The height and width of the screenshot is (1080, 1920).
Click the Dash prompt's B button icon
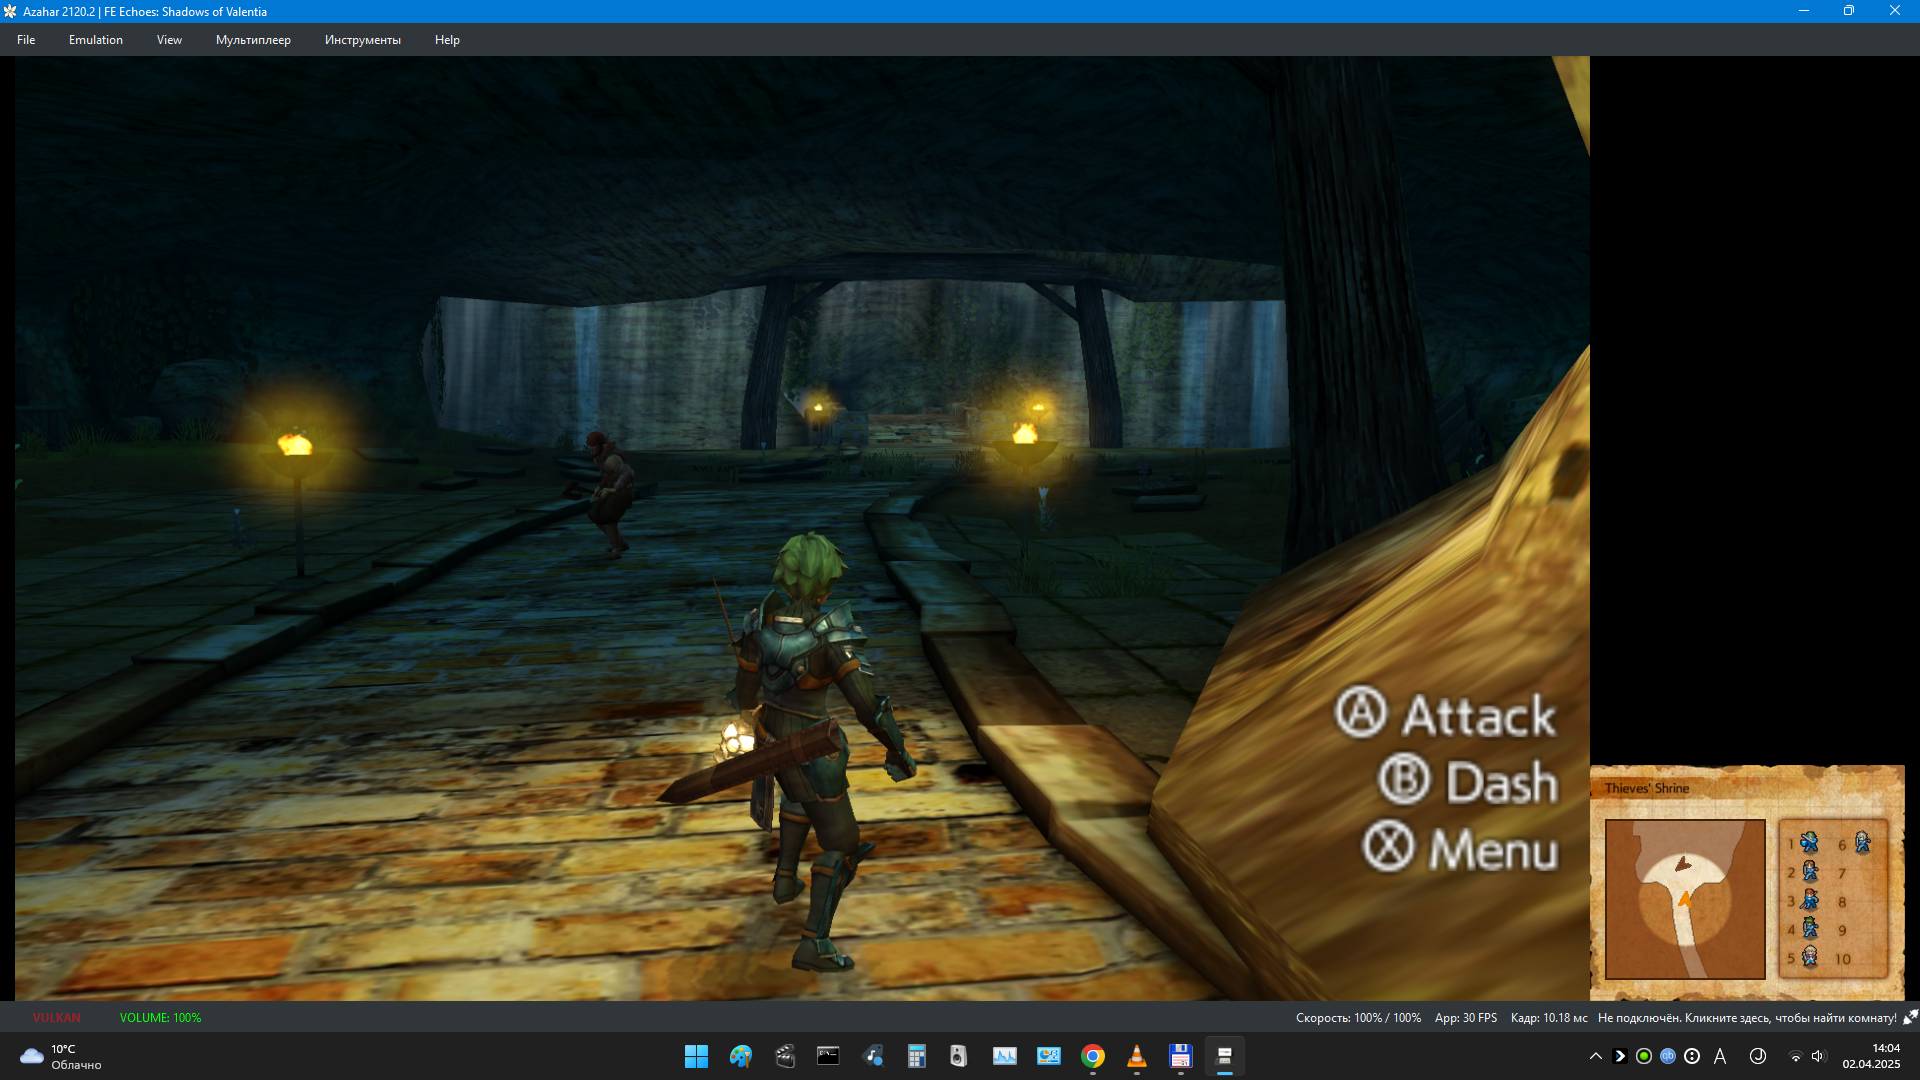tap(1404, 779)
